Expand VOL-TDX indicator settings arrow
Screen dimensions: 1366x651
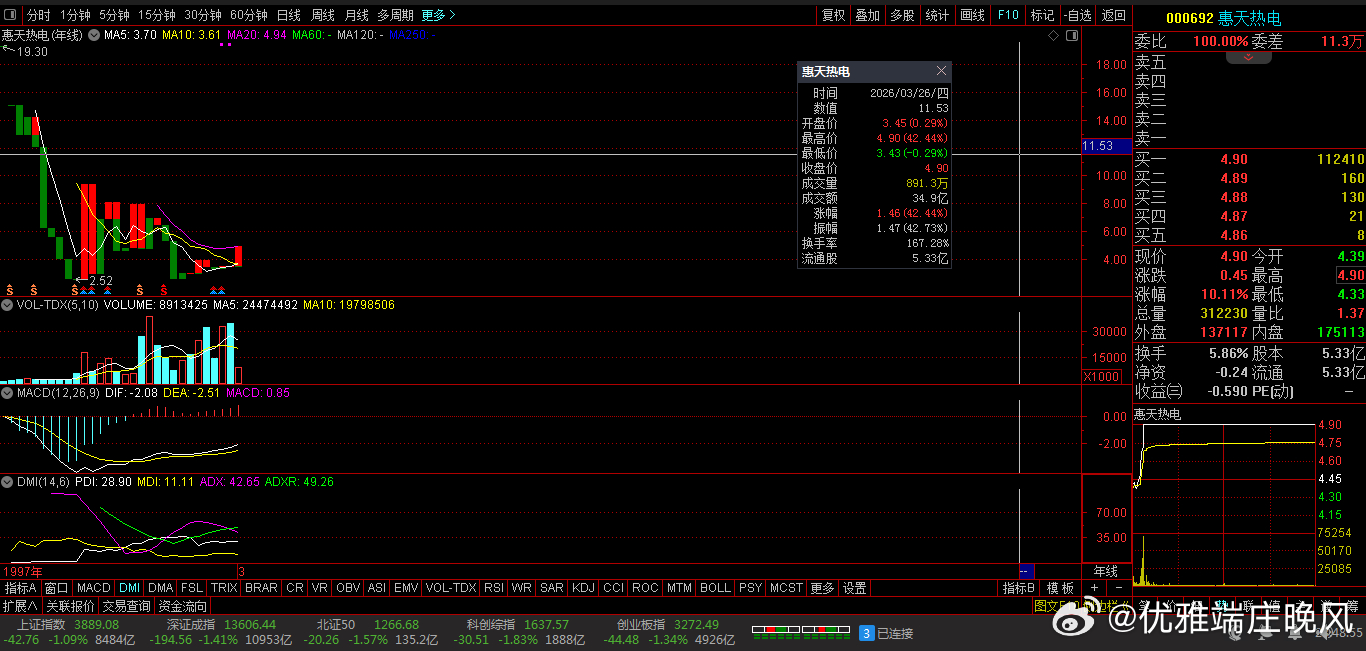pos(8,305)
